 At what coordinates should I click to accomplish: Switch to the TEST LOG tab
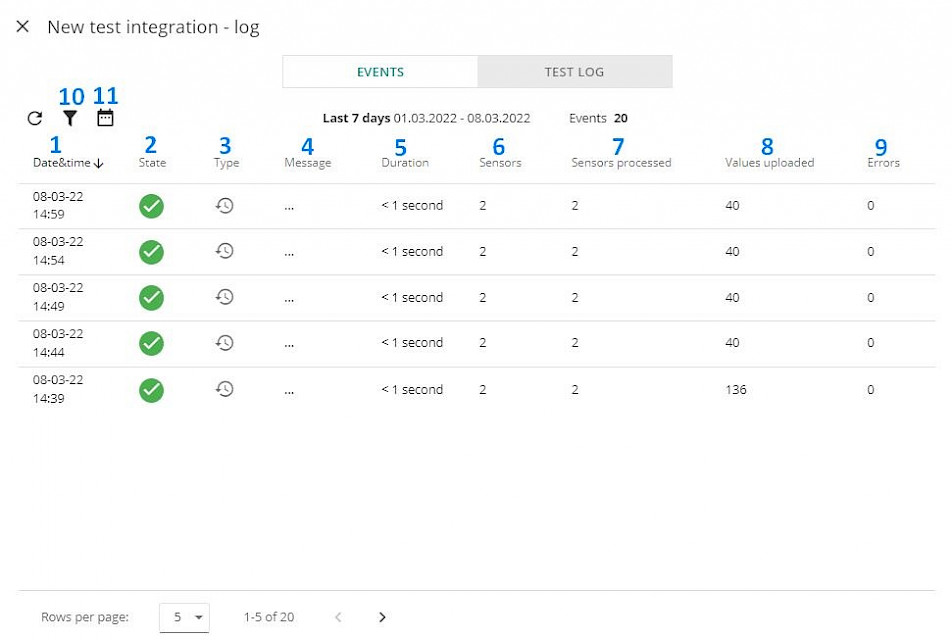point(574,72)
